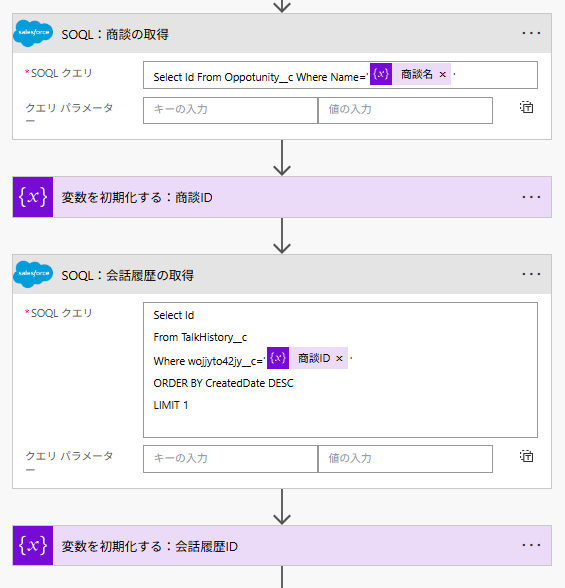Expand the 変数を初期化する:商談ID action
This screenshot has width=565, height=588.
282,197
